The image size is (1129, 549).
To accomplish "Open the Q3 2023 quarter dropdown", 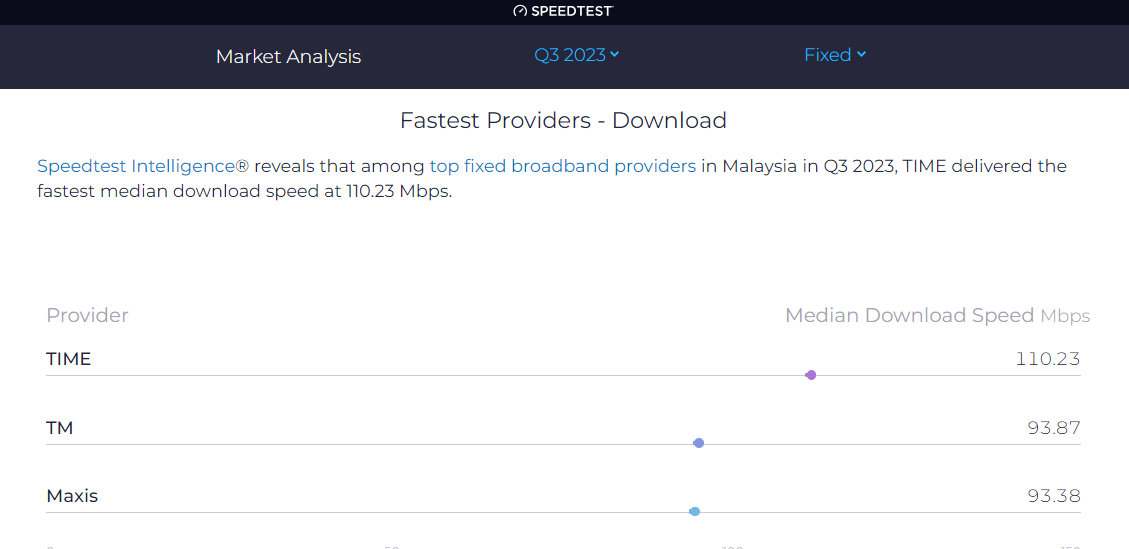I will coord(576,55).
